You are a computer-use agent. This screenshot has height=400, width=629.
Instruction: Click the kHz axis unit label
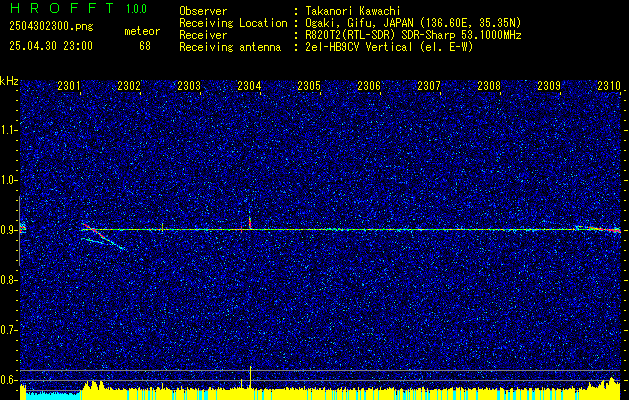pos(9,81)
